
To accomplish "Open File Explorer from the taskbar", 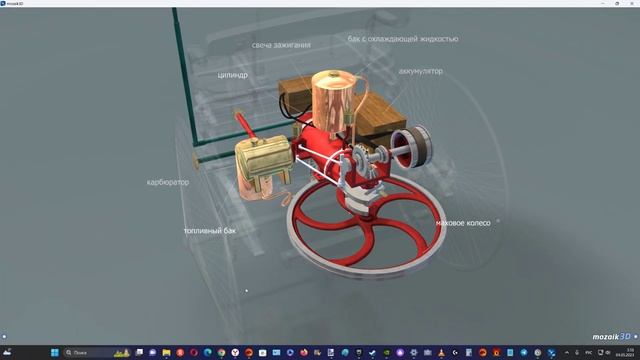I will 167,353.
